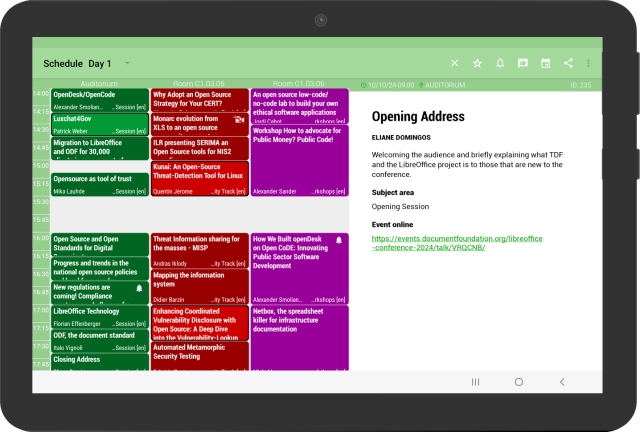640x432 pixels.
Task: Select the Auditorium column header
Action: tap(99, 84)
